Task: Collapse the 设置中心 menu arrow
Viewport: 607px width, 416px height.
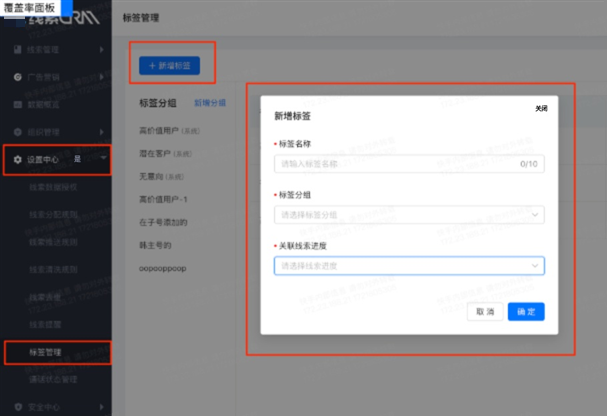Action: 103,158
